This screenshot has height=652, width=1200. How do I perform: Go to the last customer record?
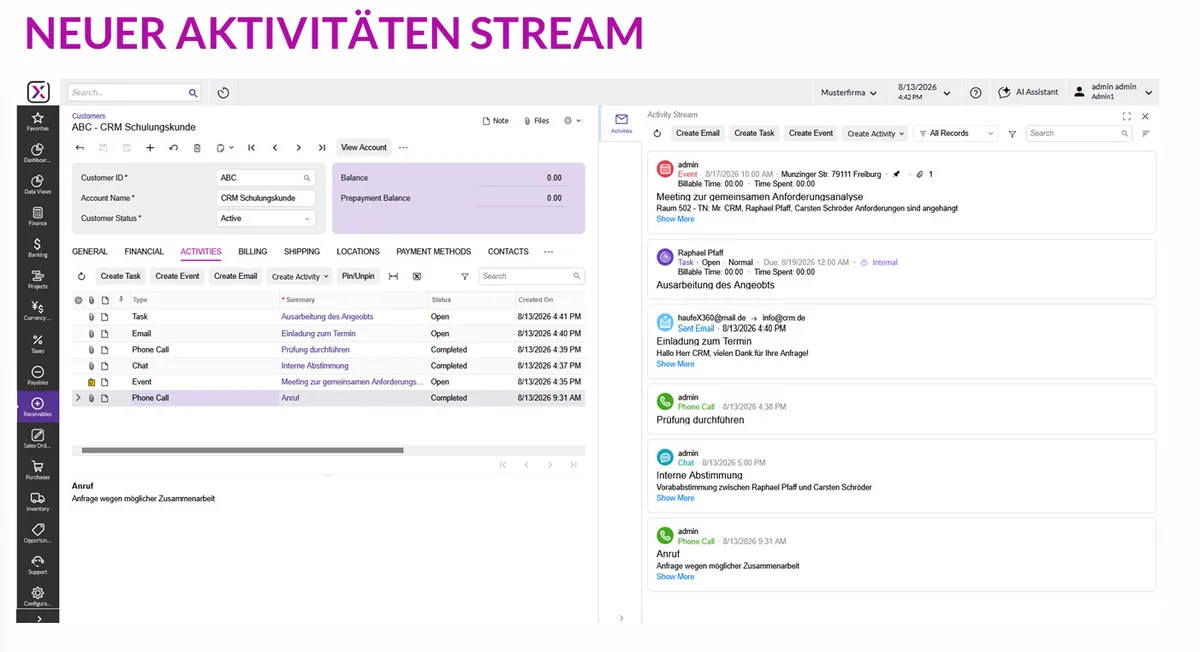tap(321, 148)
